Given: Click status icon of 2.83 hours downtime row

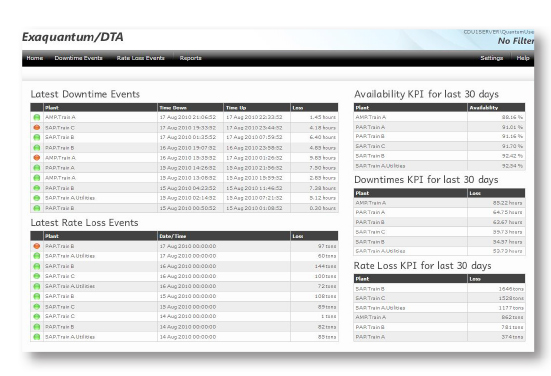Looking at the screenshot, I should pyautogui.click(x=37, y=178).
